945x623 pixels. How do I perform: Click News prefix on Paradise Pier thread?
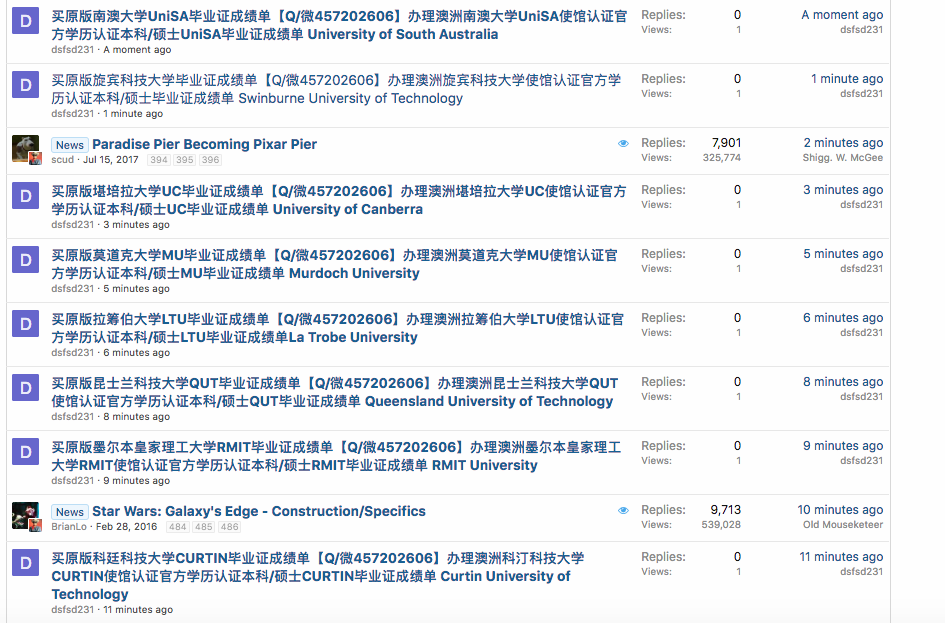pyautogui.click(x=70, y=145)
